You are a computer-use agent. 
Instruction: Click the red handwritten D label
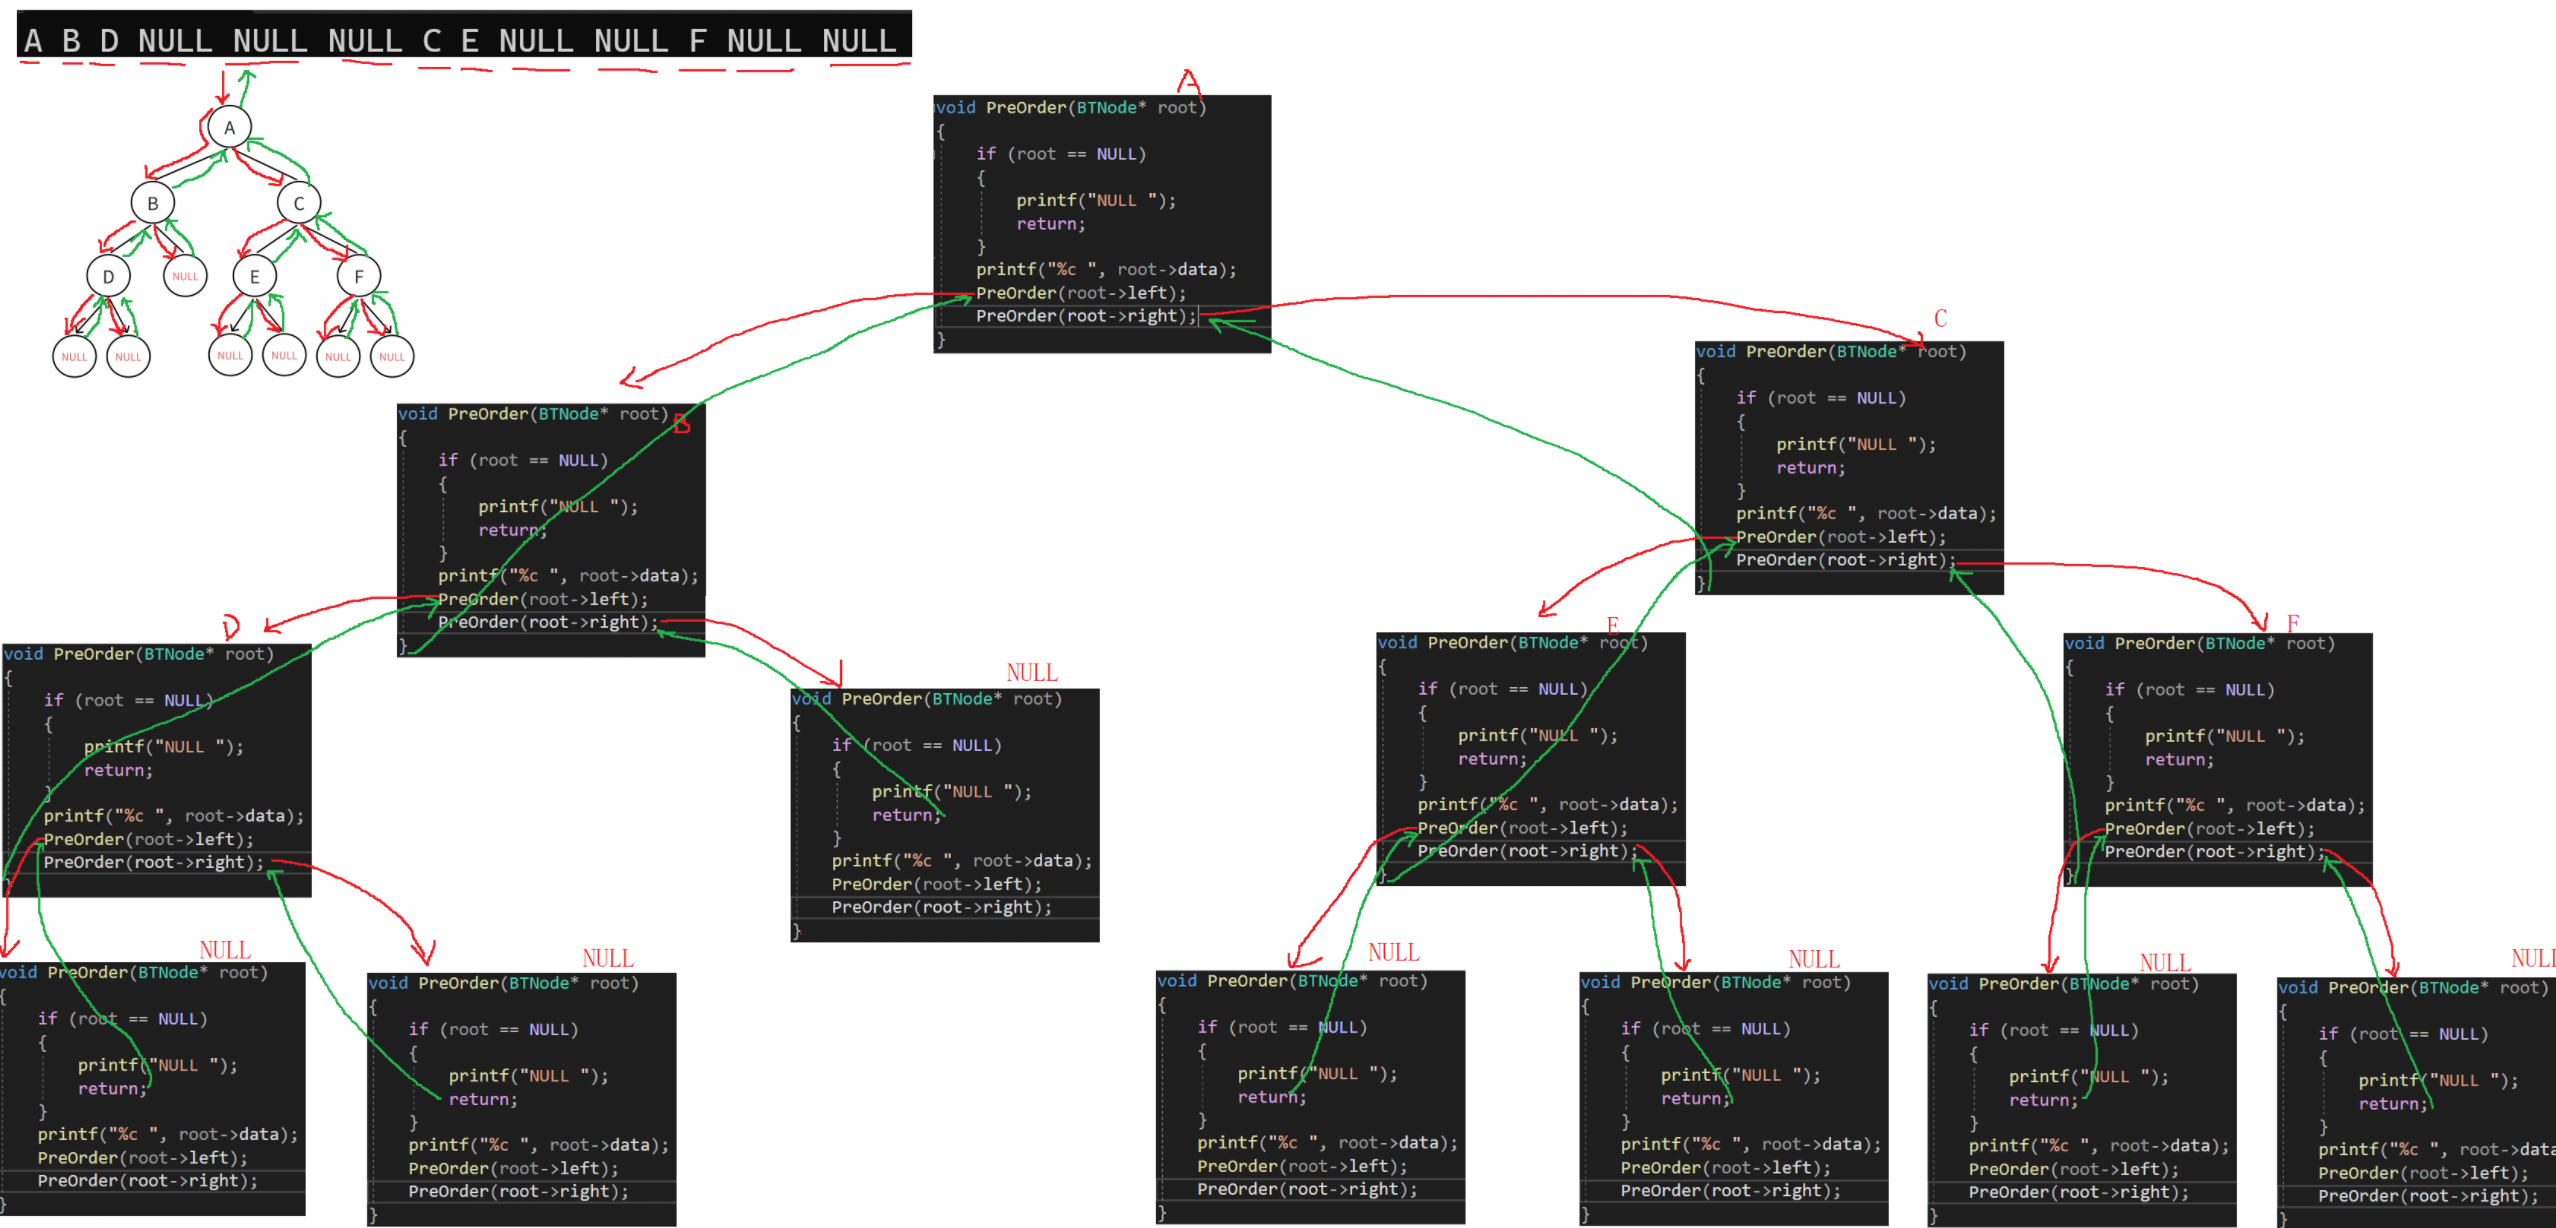coord(231,627)
